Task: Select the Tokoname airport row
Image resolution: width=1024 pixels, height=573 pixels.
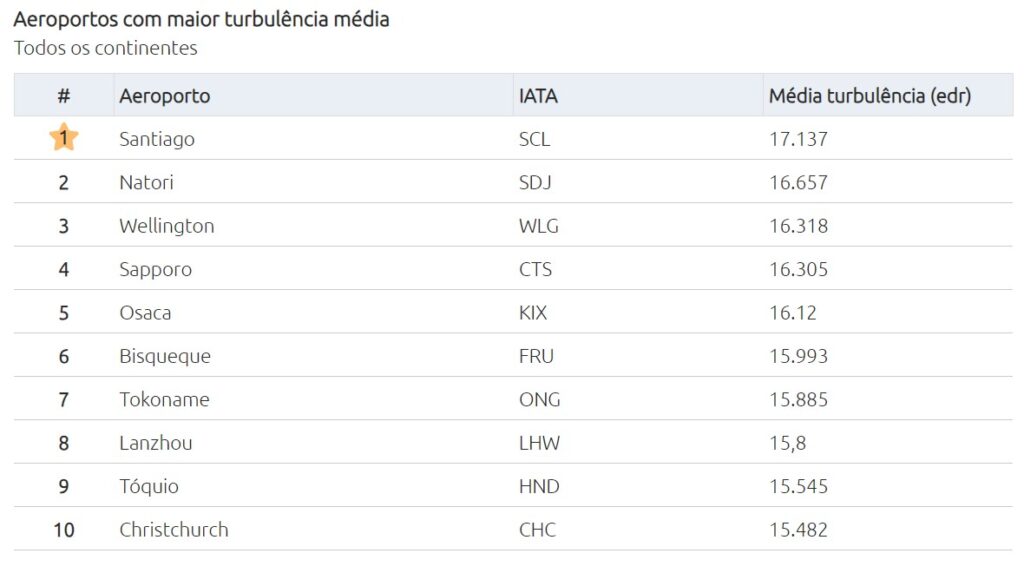Action: (x=164, y=400)
